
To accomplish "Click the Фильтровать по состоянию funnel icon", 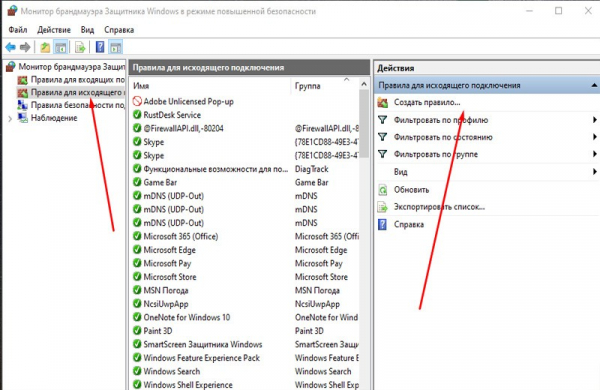I will 382,137.
